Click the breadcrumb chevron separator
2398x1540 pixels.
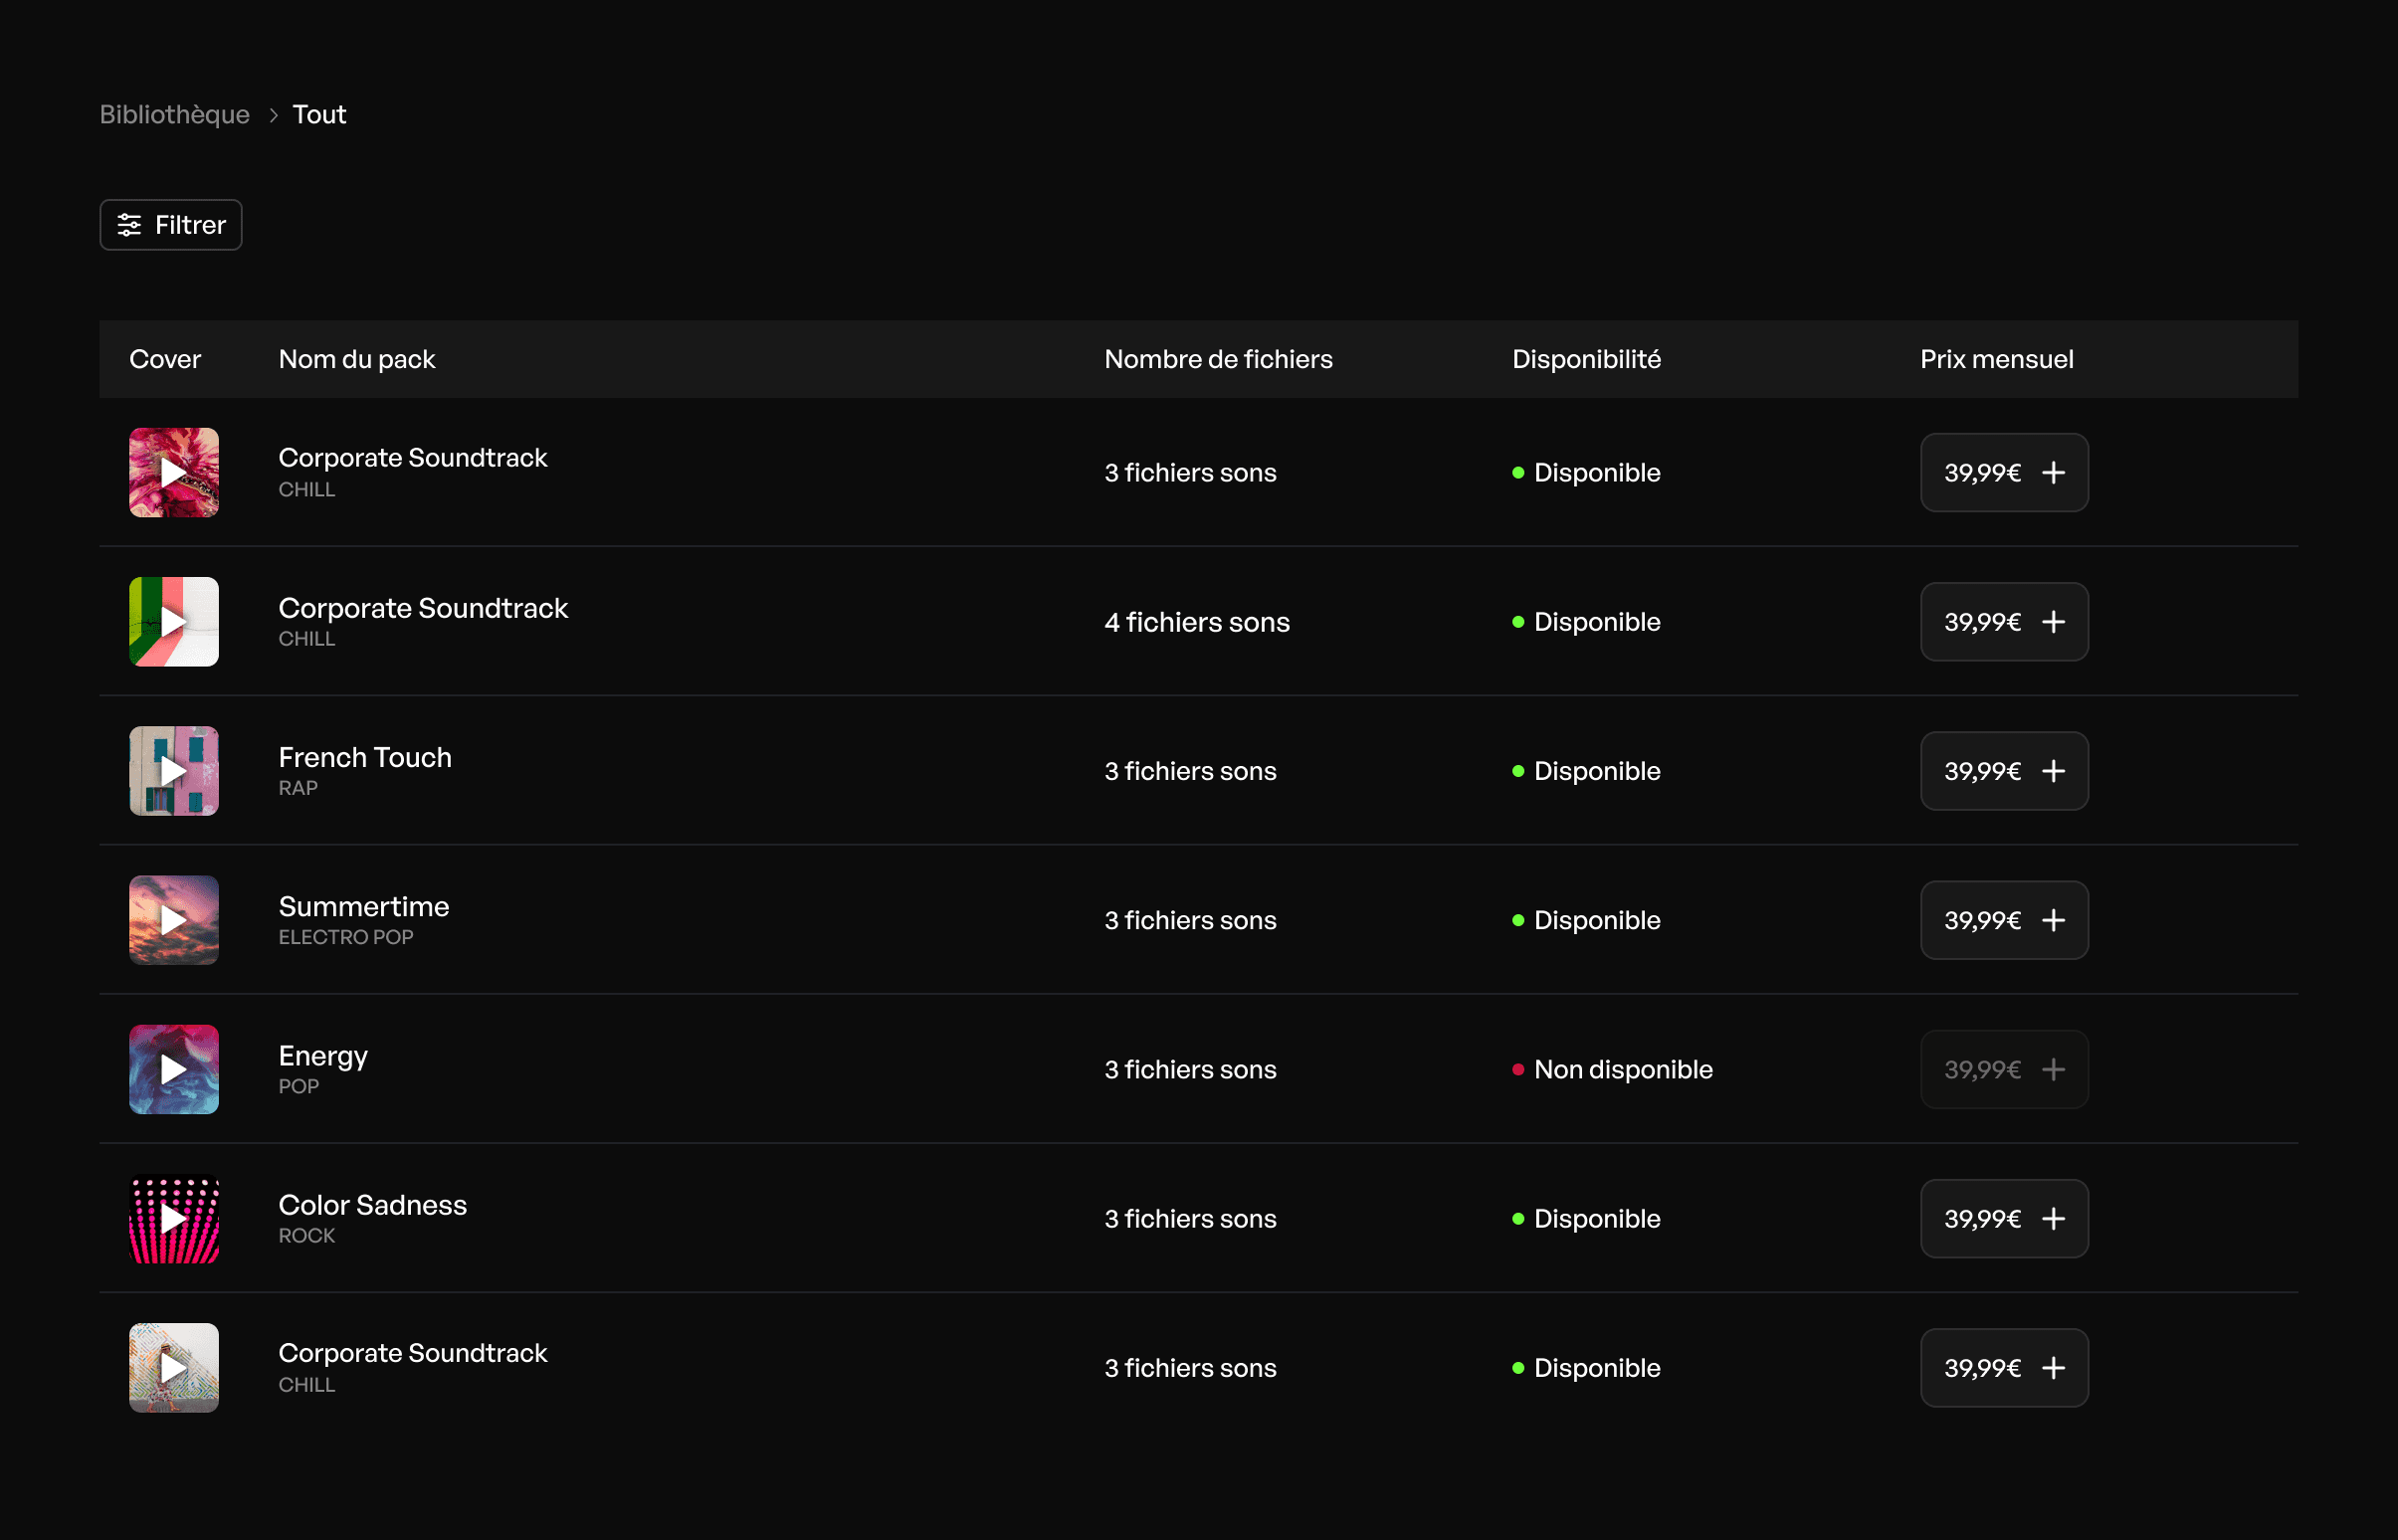click(x=273, y=115)
